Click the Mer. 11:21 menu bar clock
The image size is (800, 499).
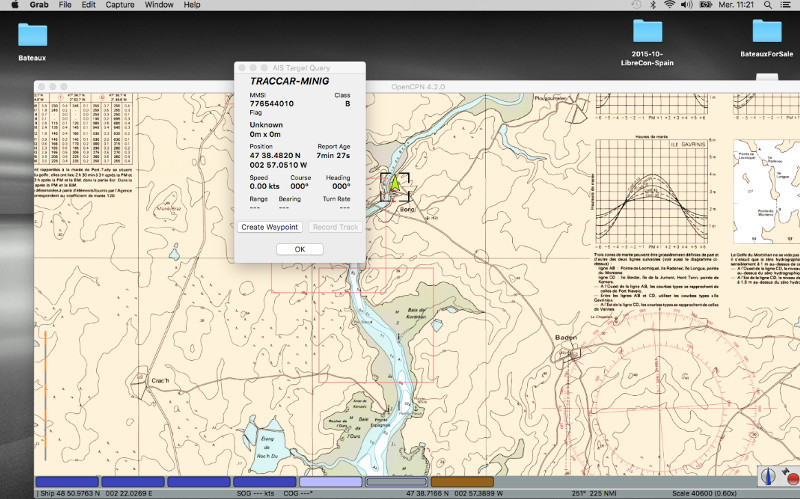tap(737, 5)
